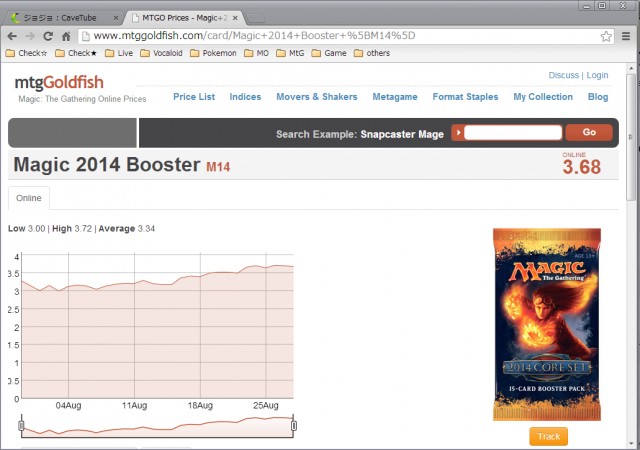Open the Indices menu item
This screenshot has height=450, width=640.
(x=245, y=97)
